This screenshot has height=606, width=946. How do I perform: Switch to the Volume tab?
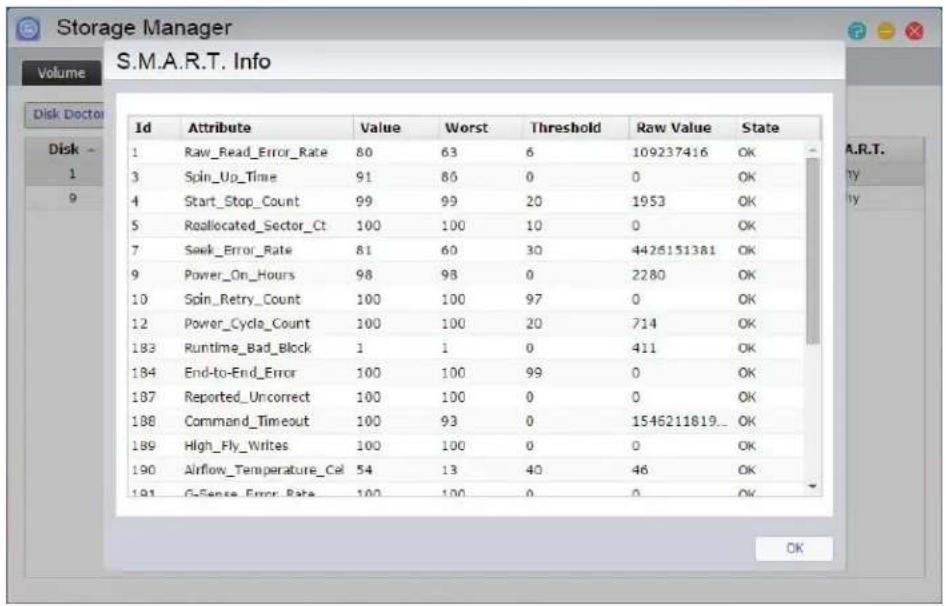click(x=62, y=73)
